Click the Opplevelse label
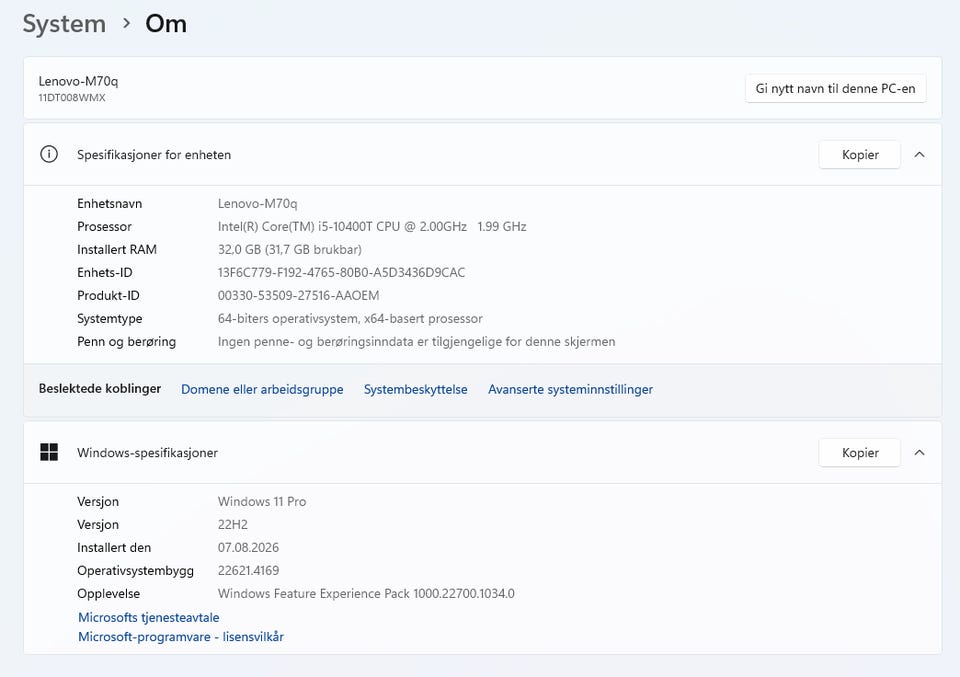Screen dimensions: 960x677 (x=108, y=594)
